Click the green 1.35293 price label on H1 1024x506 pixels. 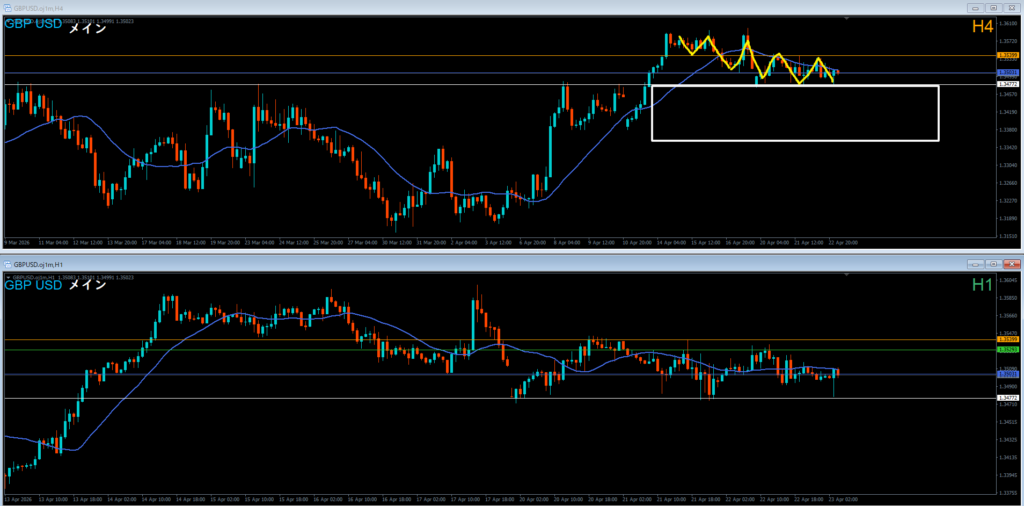(1008, 350)
